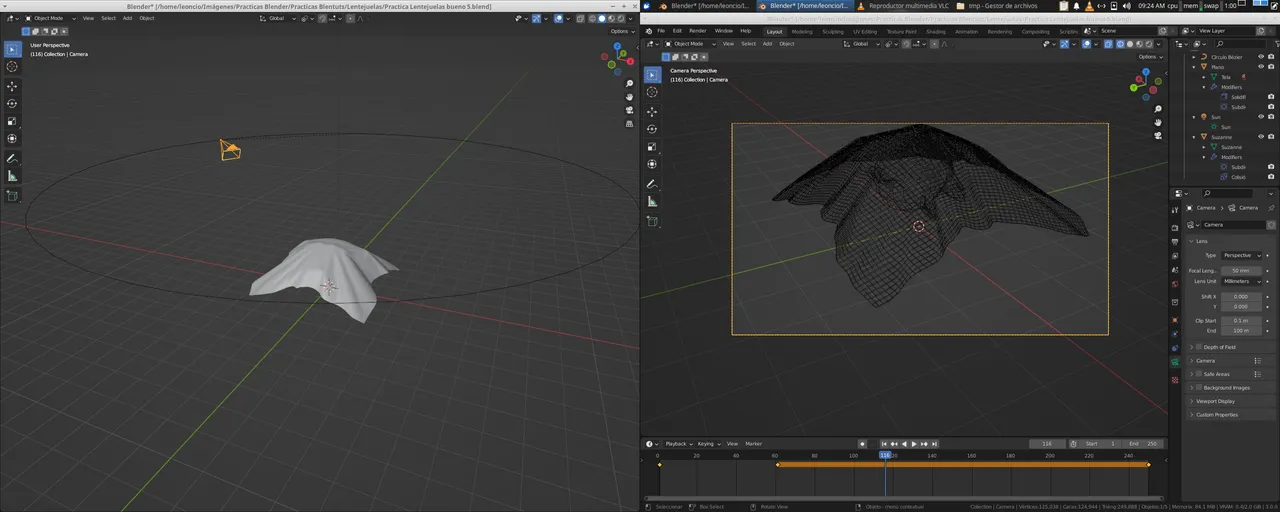1280x512 pixels.
Task: Open the Playback dropdown in timeline
Action: (679, 443)
